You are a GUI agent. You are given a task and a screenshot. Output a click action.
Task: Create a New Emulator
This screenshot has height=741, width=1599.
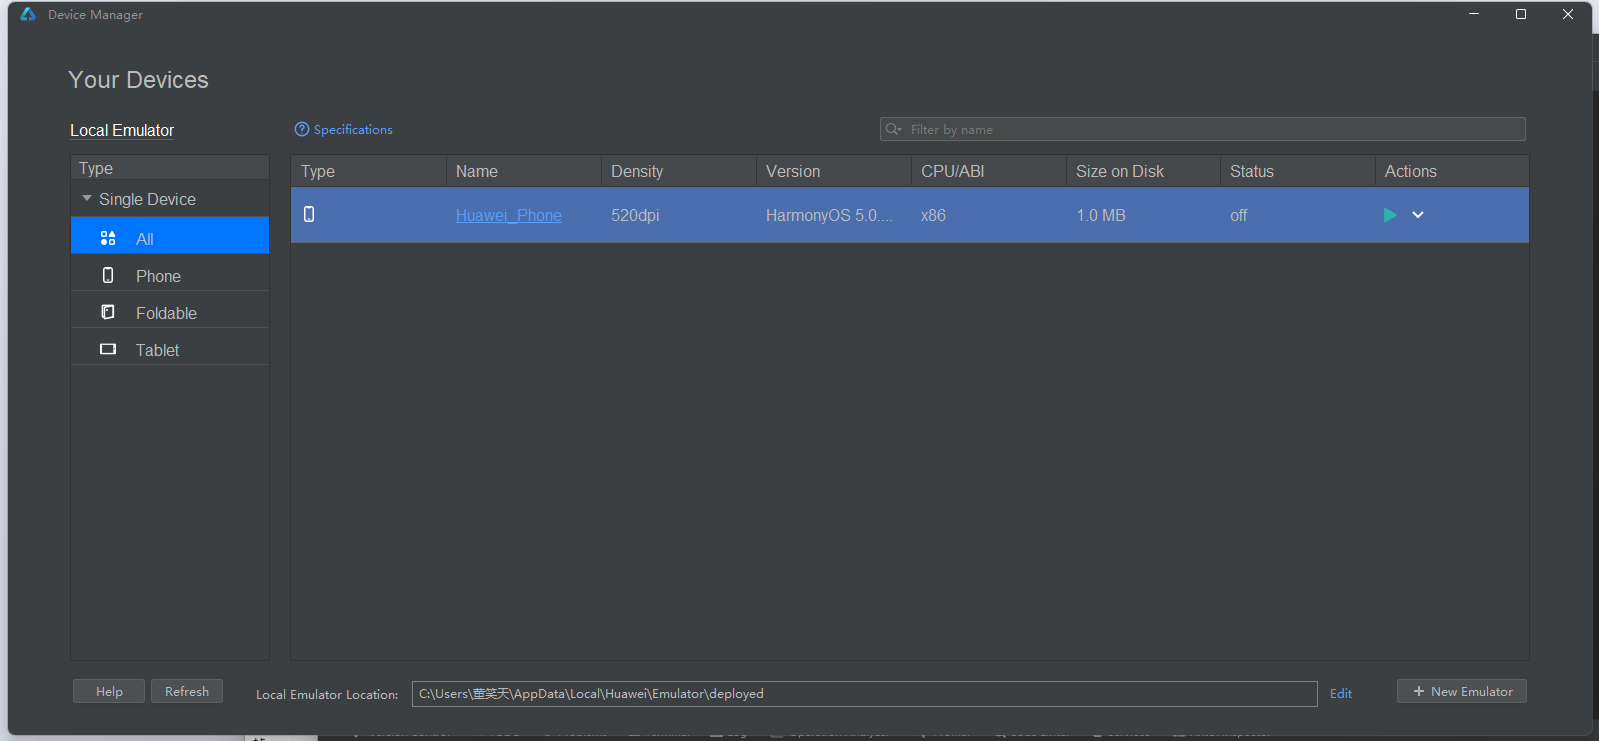tap(1462, 691)
